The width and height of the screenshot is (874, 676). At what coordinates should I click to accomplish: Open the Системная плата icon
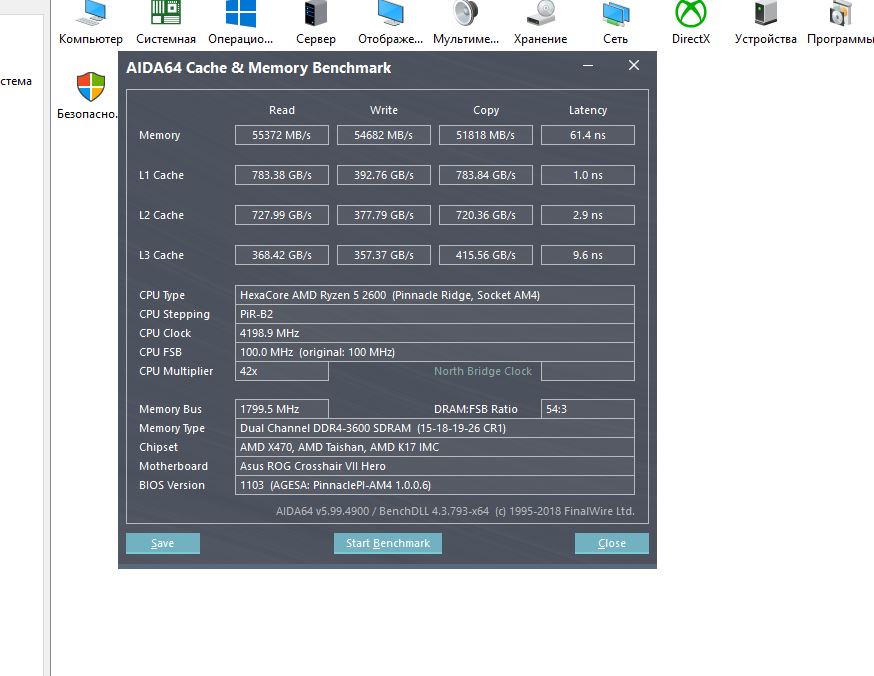pyautogui.click(x=166, y=13)
